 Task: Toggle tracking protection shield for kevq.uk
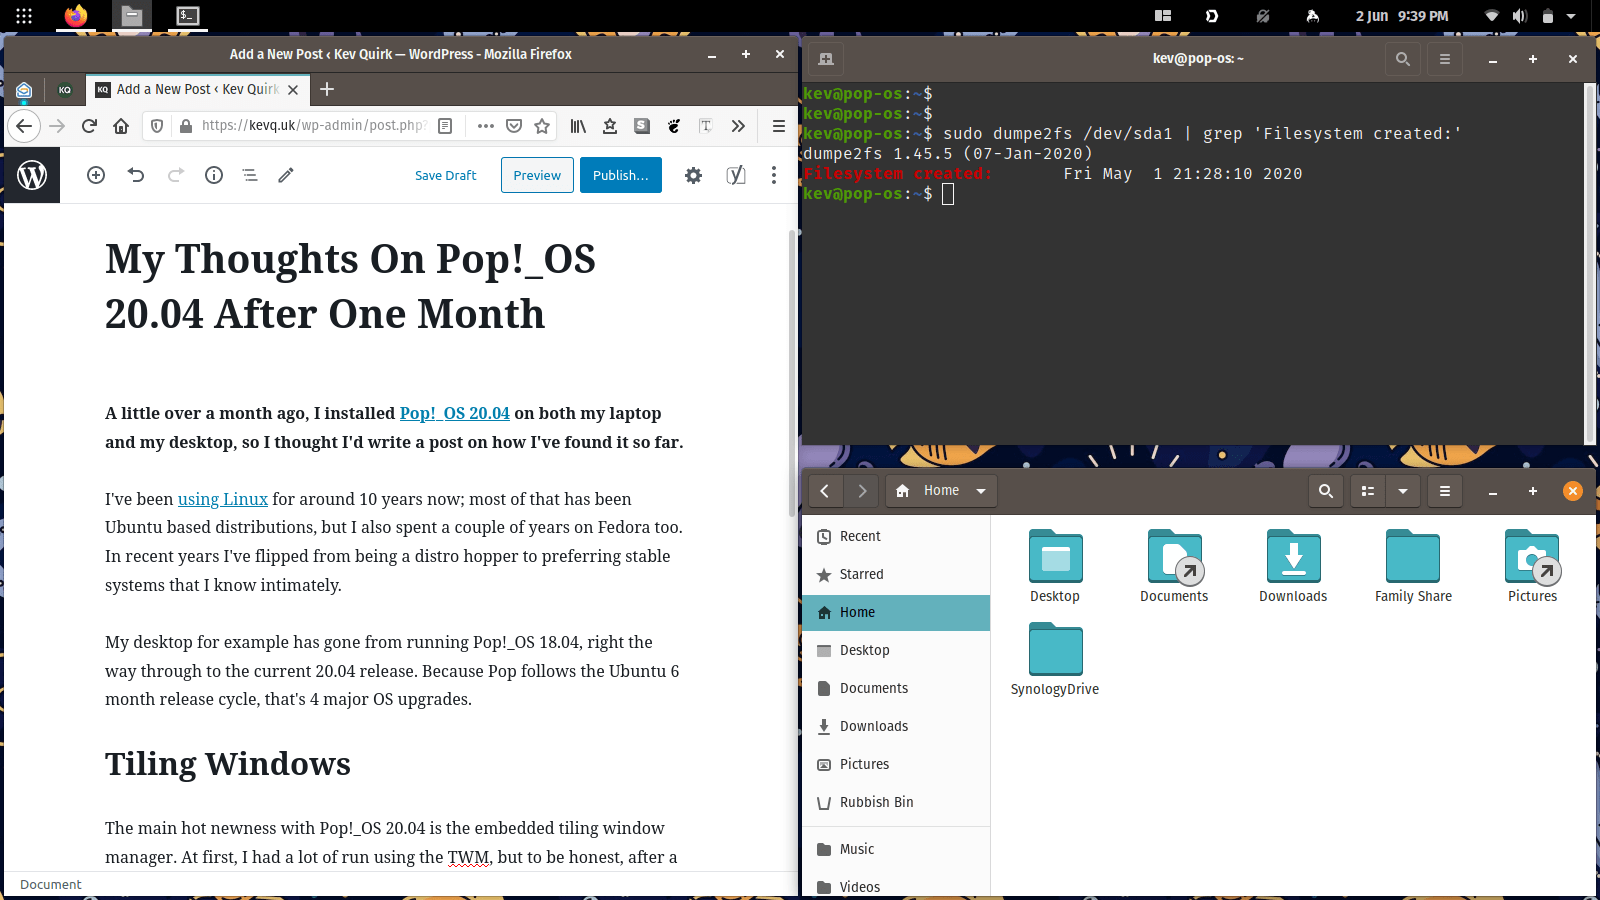point(157,126)
